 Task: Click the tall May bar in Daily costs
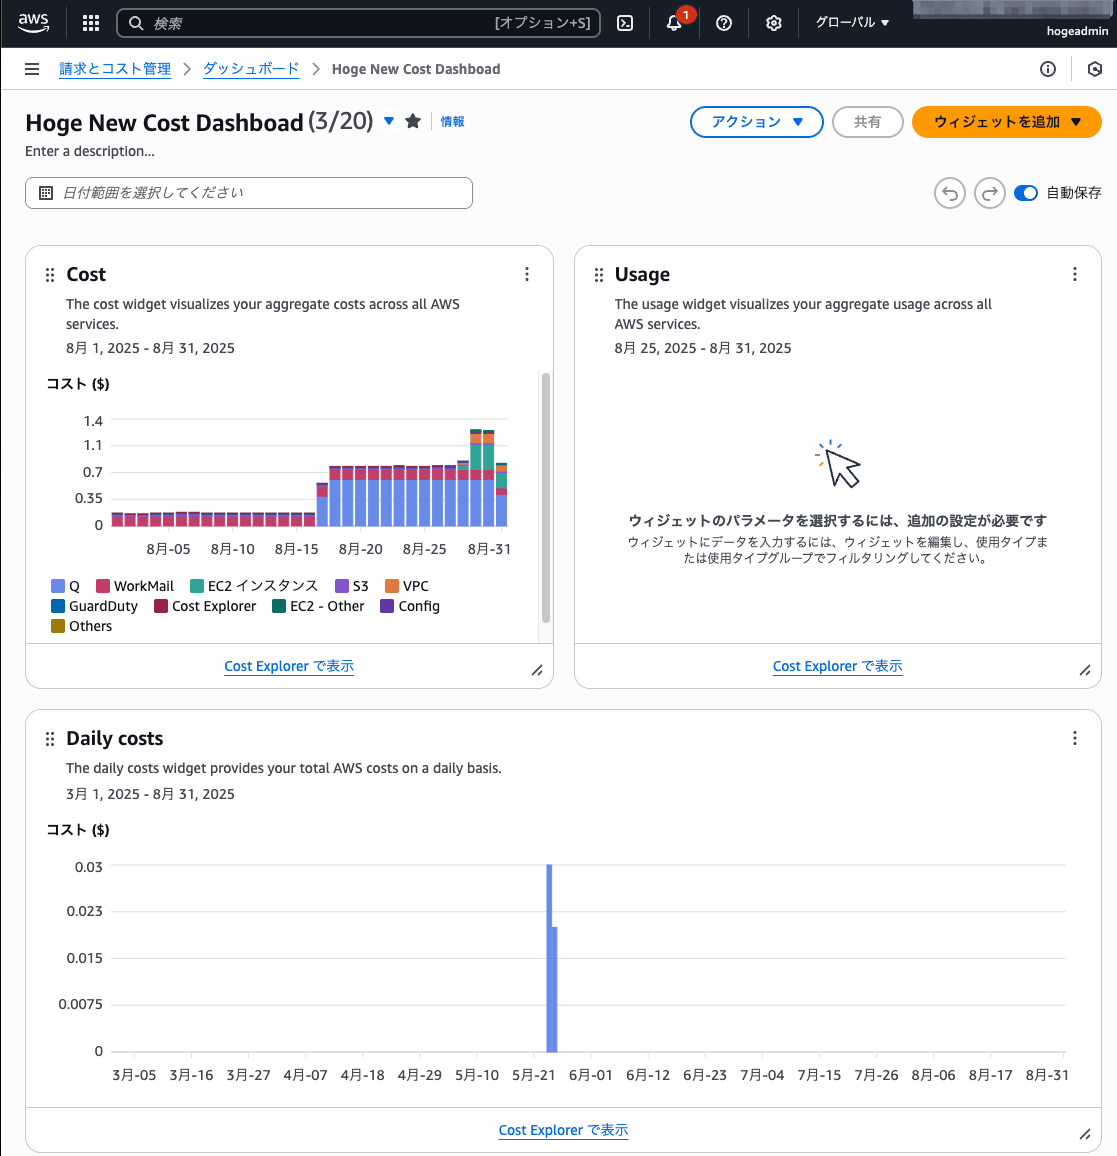pos(549,958)
